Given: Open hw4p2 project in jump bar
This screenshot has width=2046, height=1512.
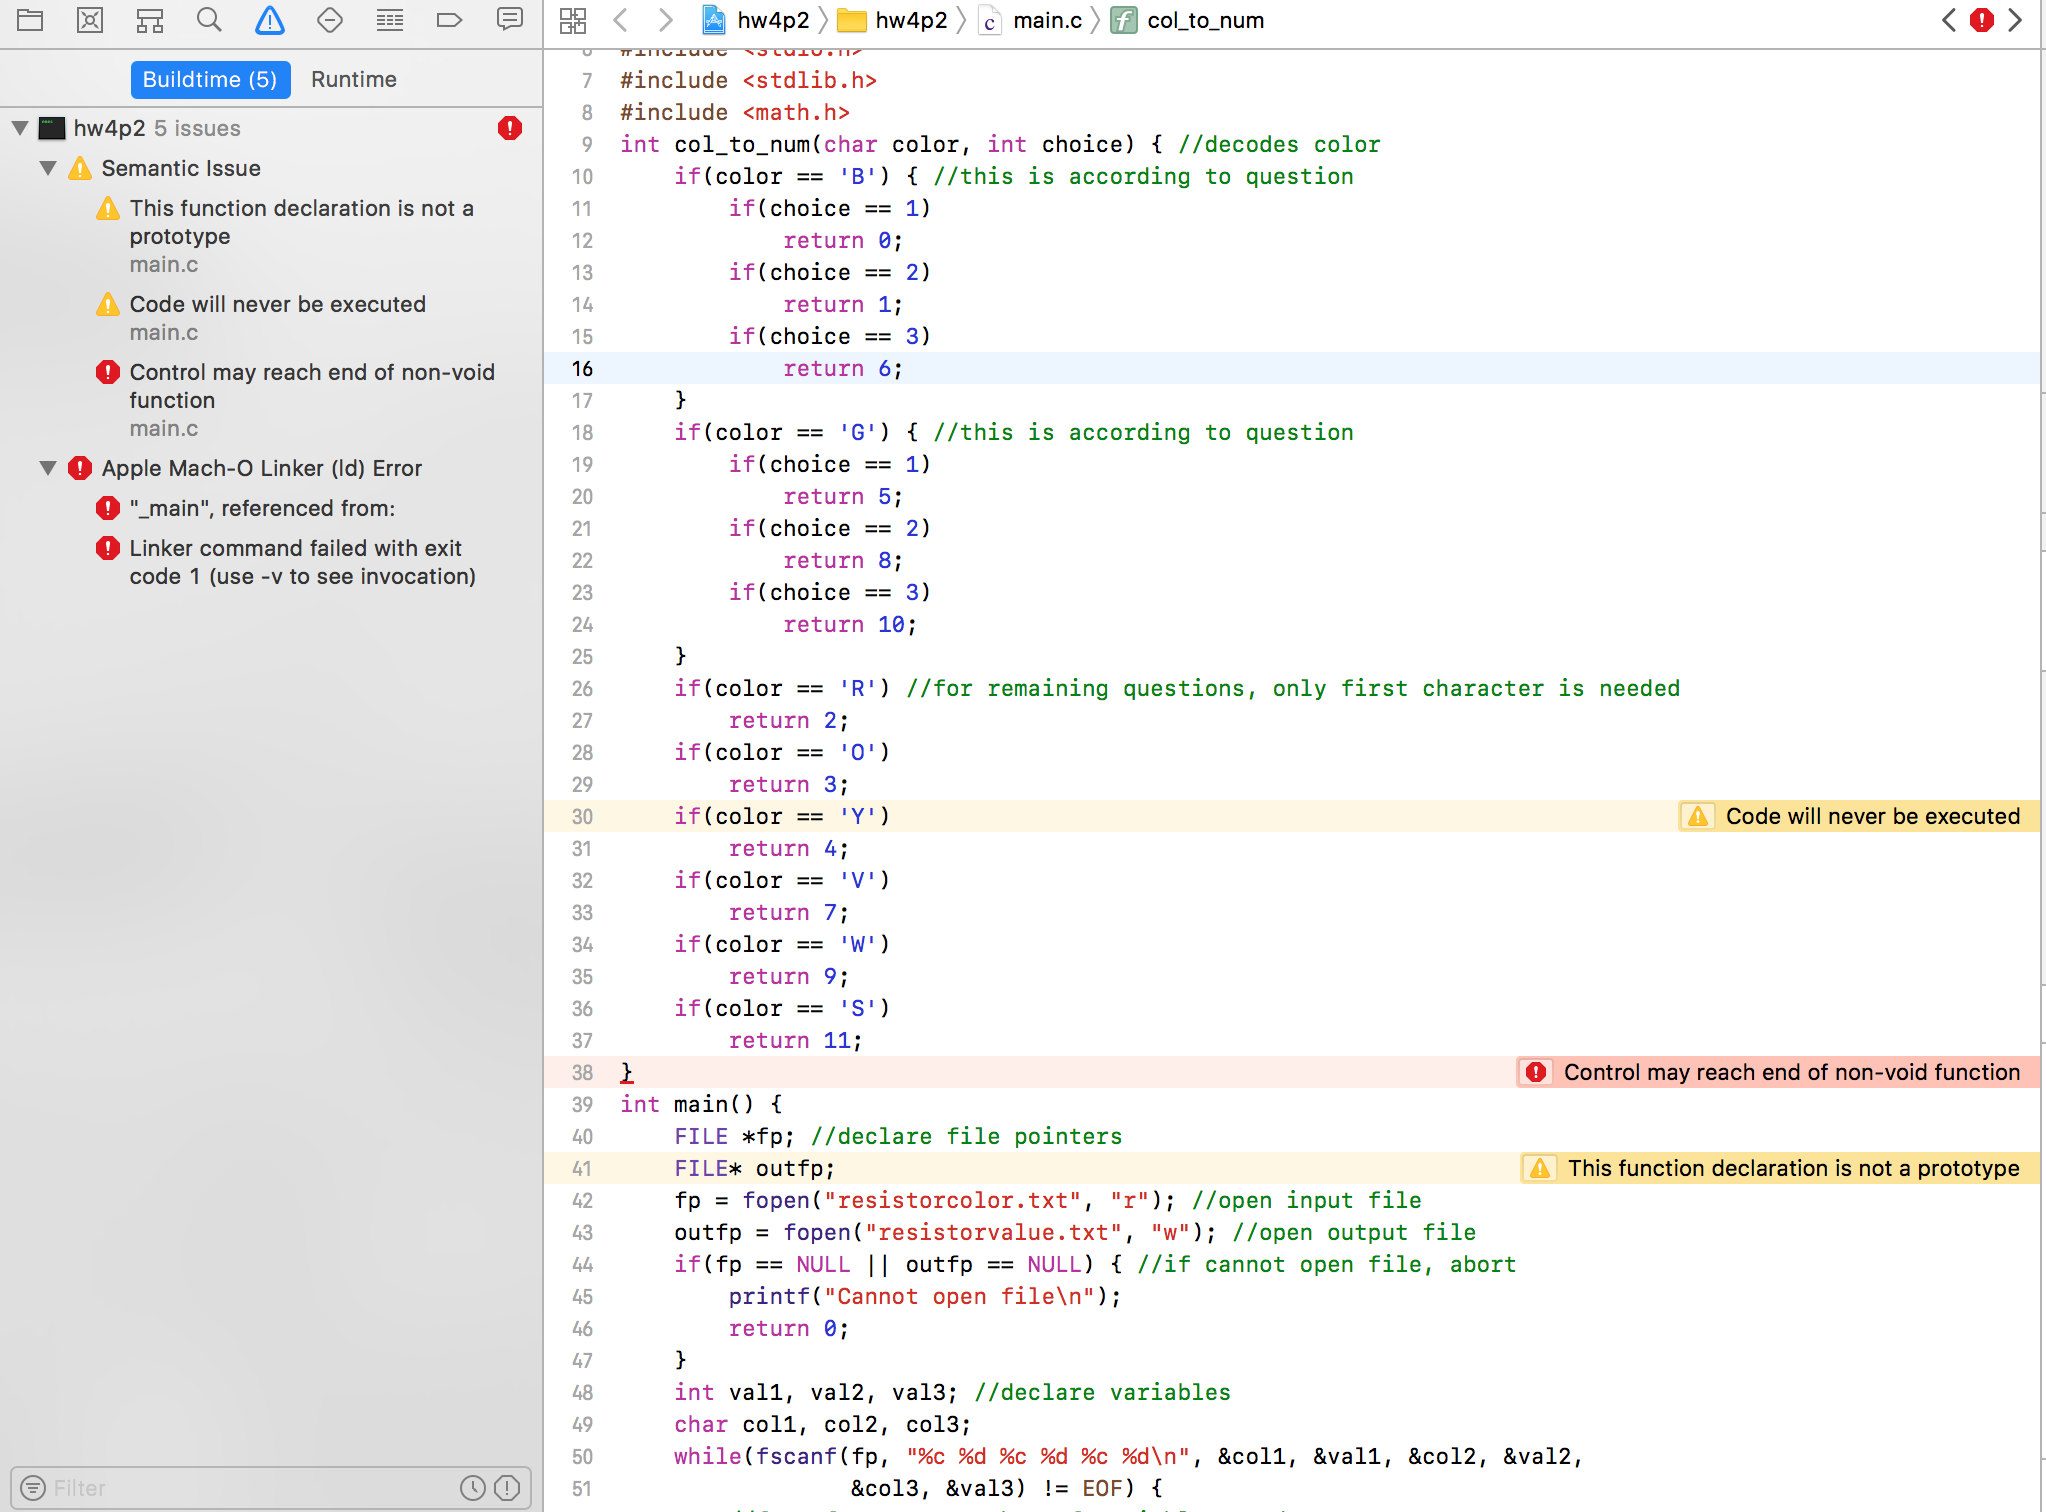Looking at the screenshot, I should click(x=756, y=20).
